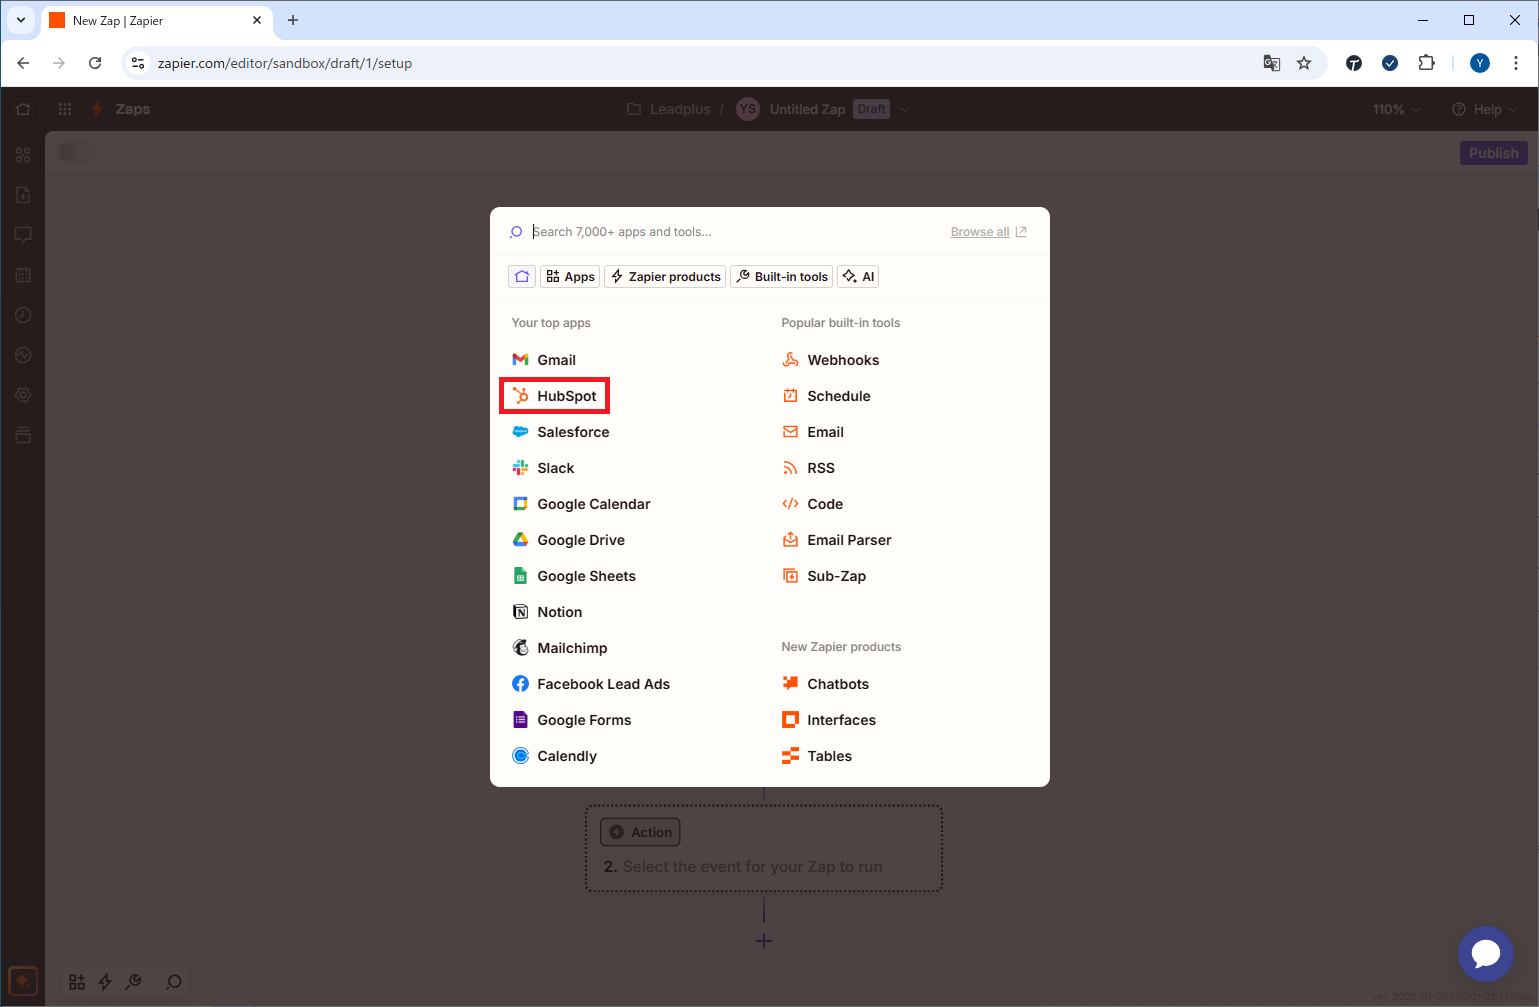Screen dimensions: 1539x1007
Task: Choose Sub-Zap tool
Action: (x=824, y=576)
